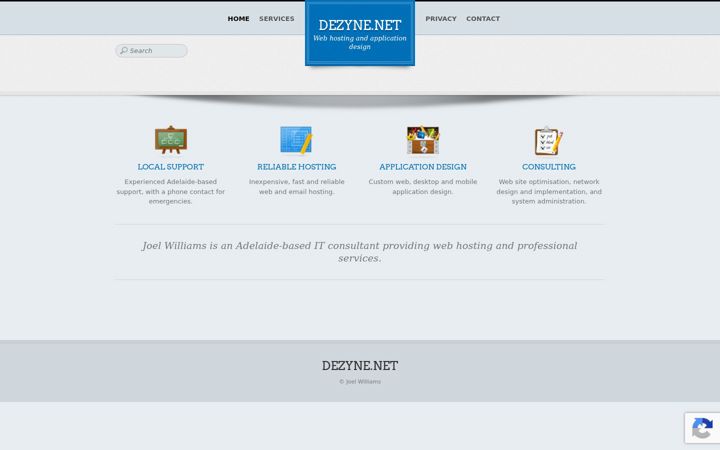The width and height of the screenshot is (720, 450).
Task: Click 'Inexpensive, fast and reliable' hosting description
Action: tap(297, 187)
